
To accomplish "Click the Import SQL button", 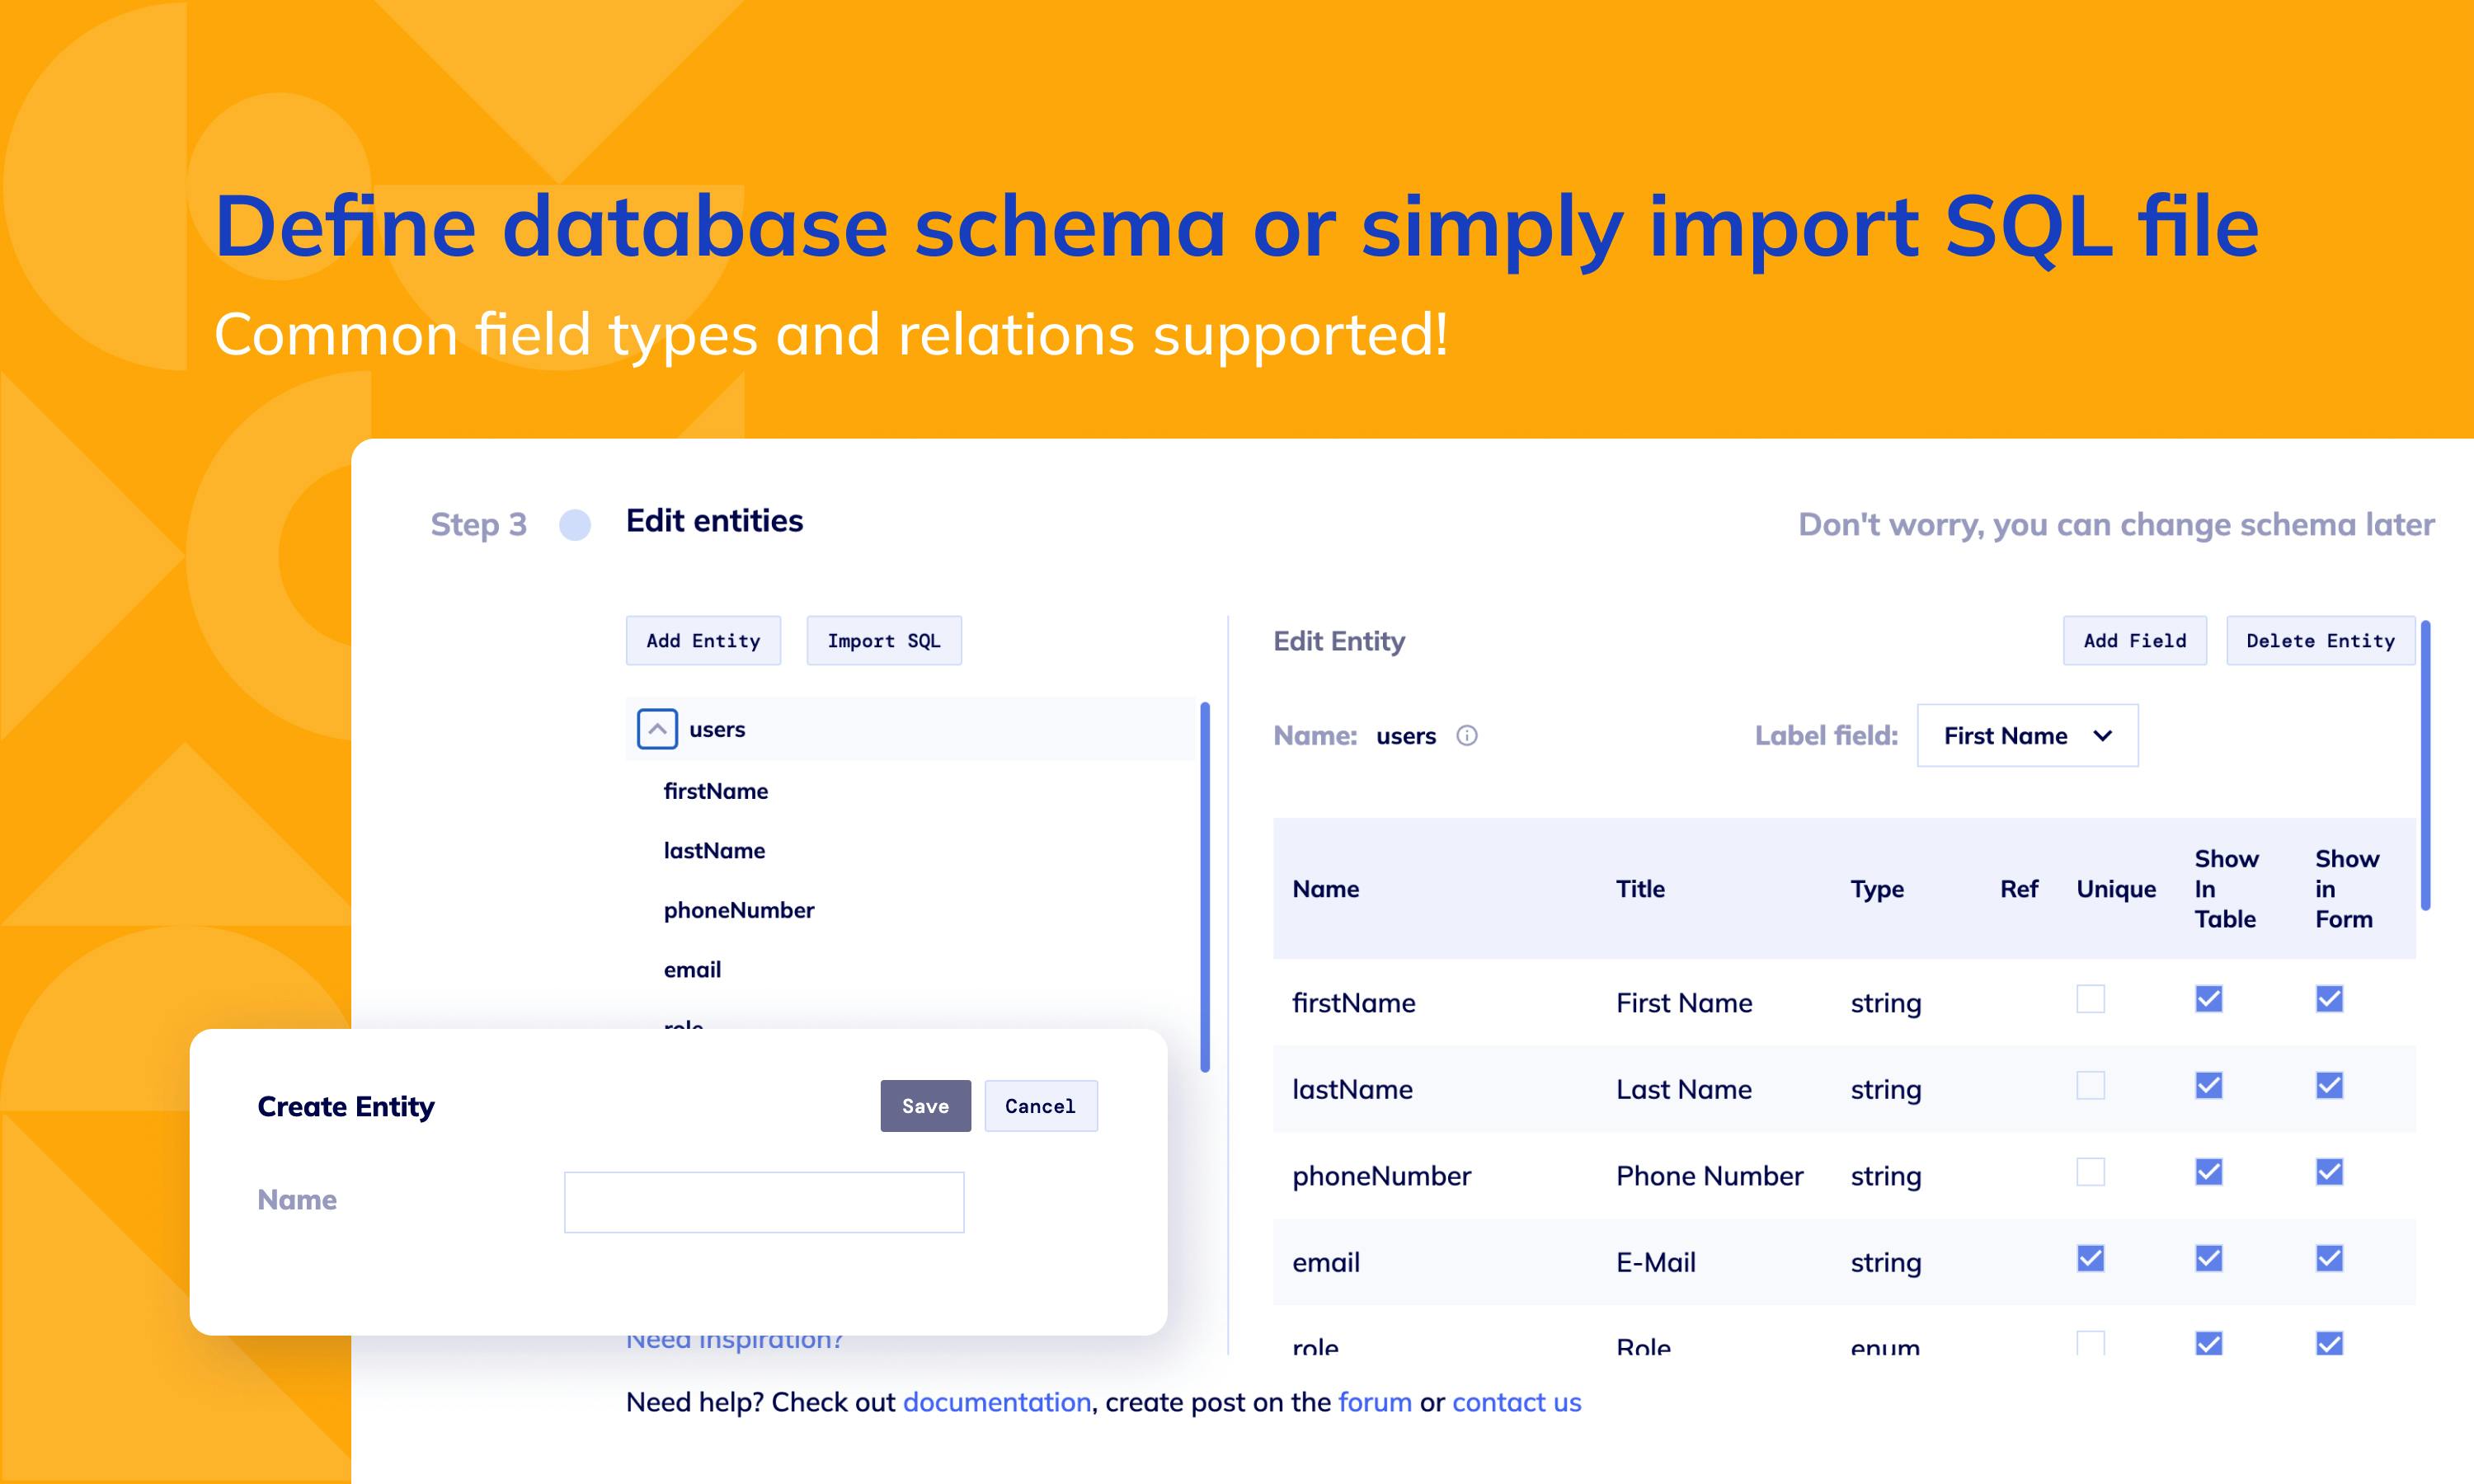I will [x=884, y=641].
